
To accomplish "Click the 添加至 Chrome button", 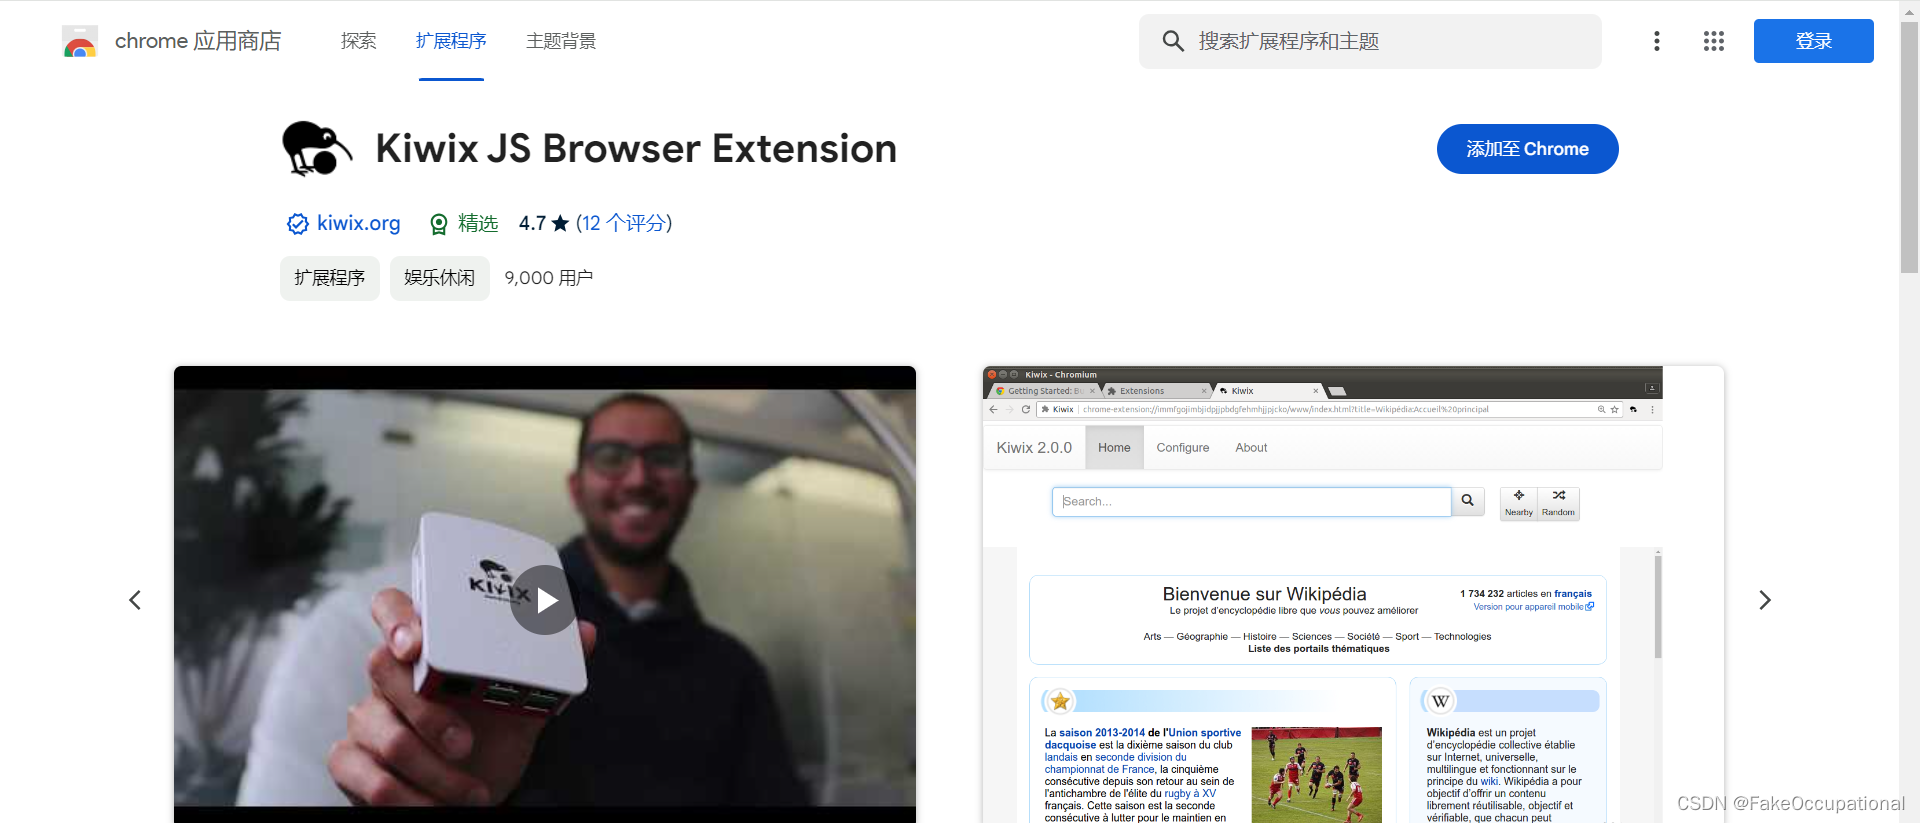I will [x=1527, y=149].
